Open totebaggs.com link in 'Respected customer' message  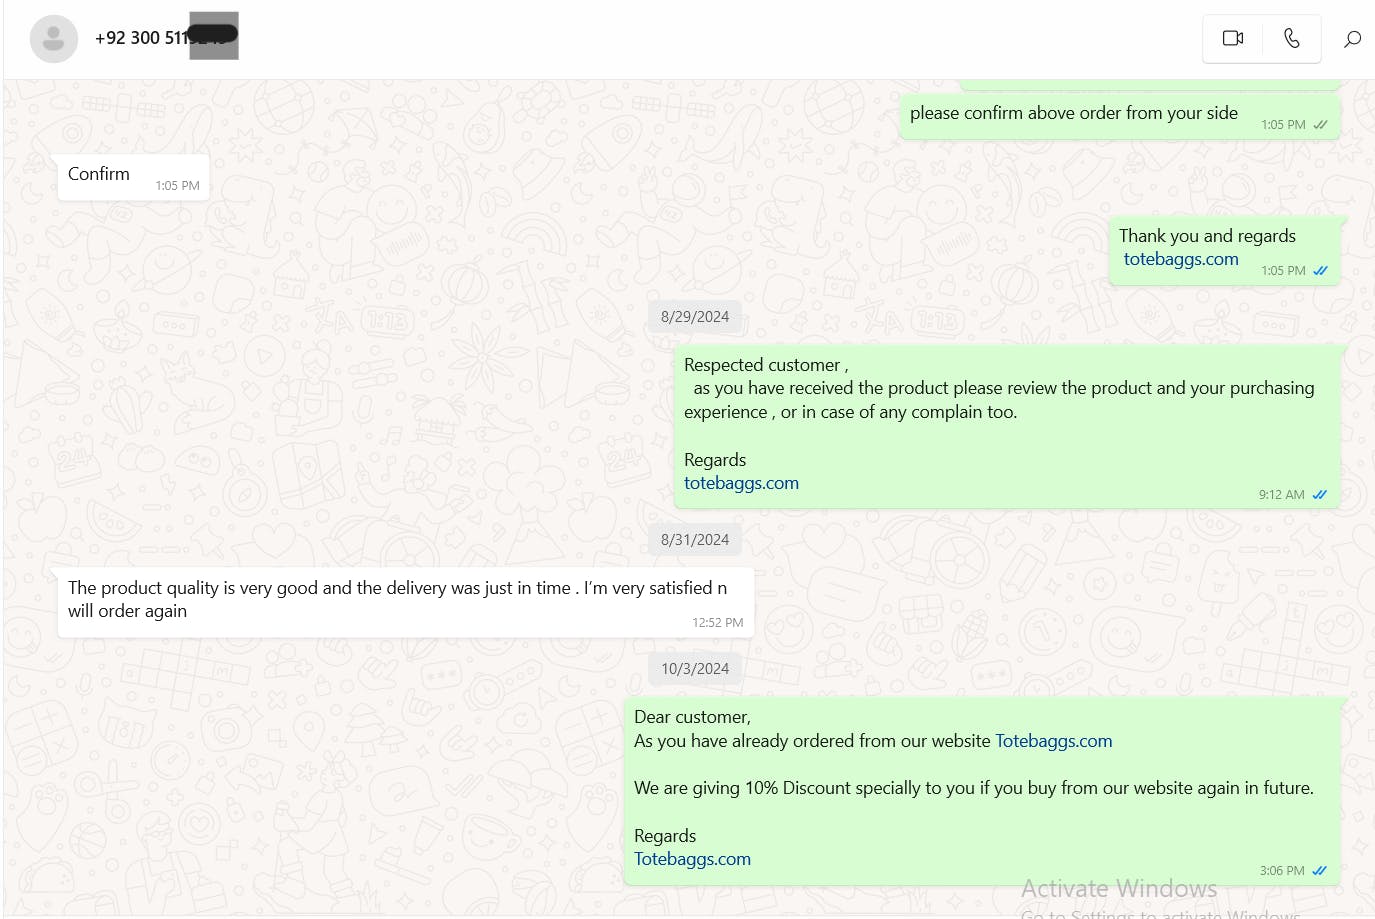tap(741, 483)
